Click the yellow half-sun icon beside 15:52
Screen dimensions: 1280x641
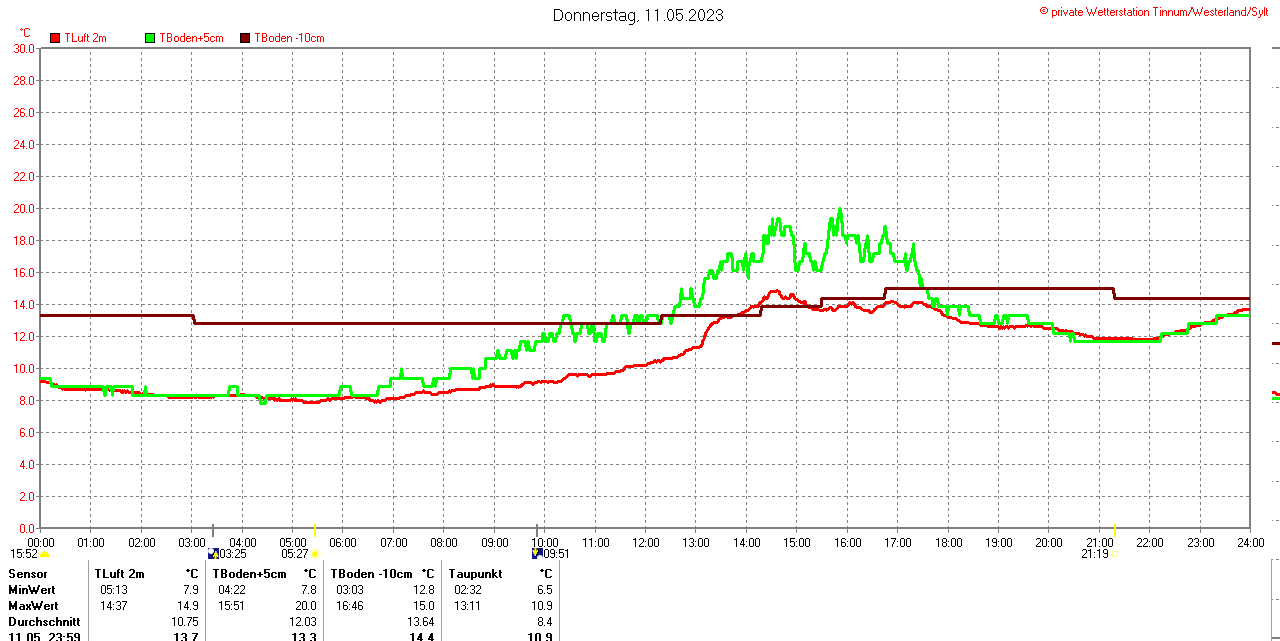click(x=45, y=554)
